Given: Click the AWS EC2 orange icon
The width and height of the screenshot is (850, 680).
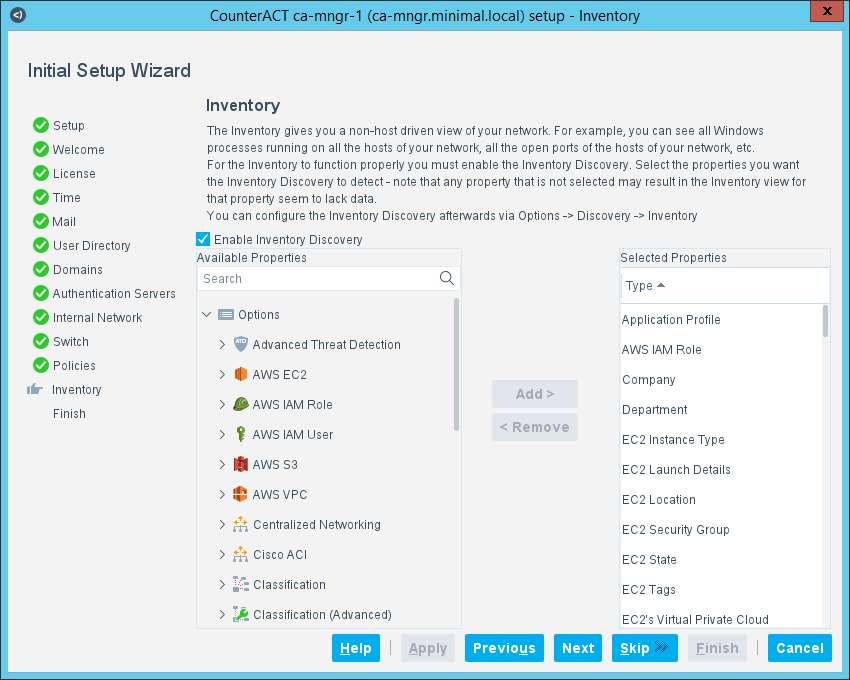Looking at the screenshot, I should click(241, 374).
